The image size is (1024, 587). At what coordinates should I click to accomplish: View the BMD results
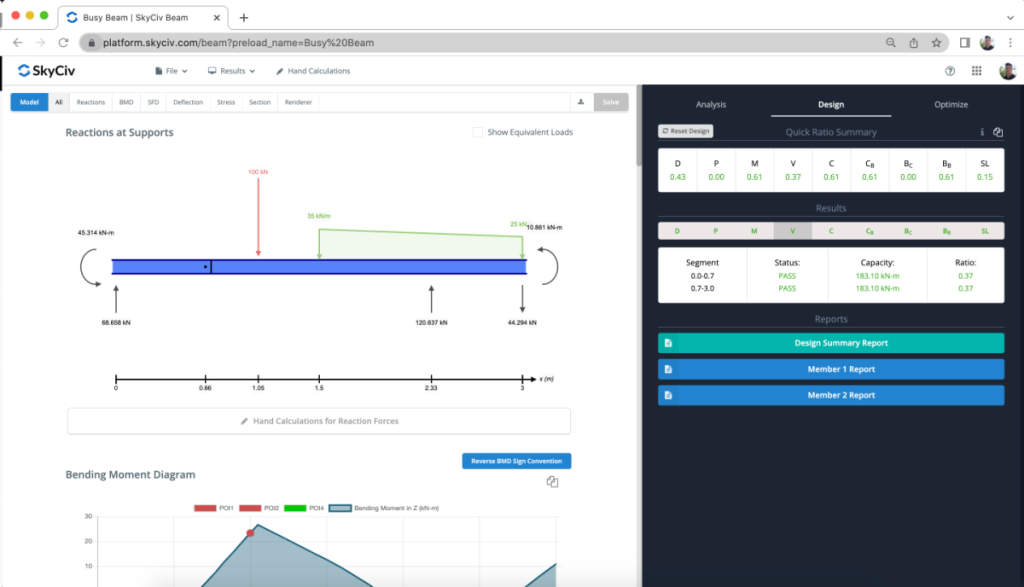point(124,102)
